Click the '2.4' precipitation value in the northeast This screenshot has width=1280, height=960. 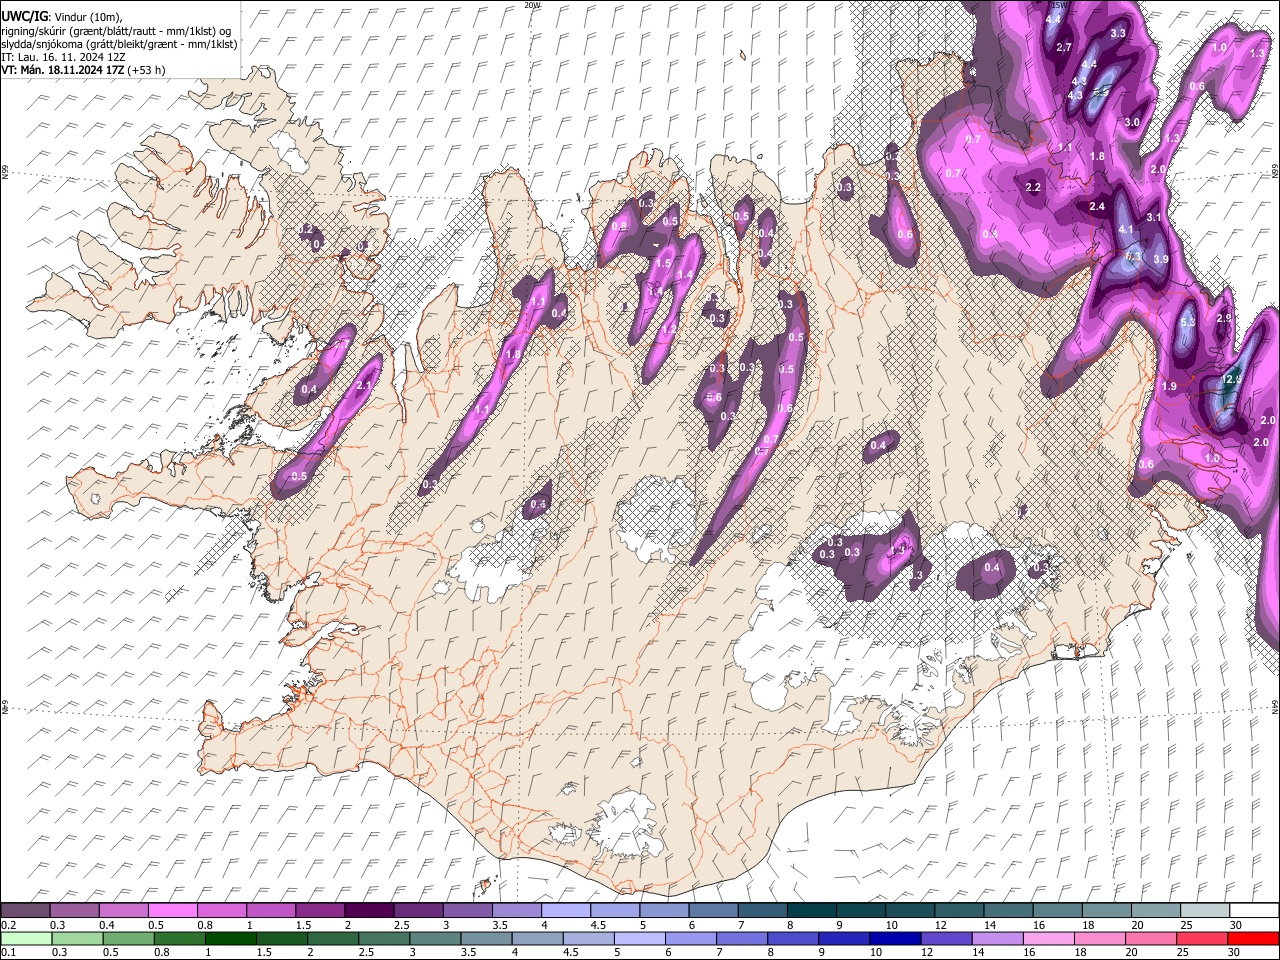(x=1097, y=206)
